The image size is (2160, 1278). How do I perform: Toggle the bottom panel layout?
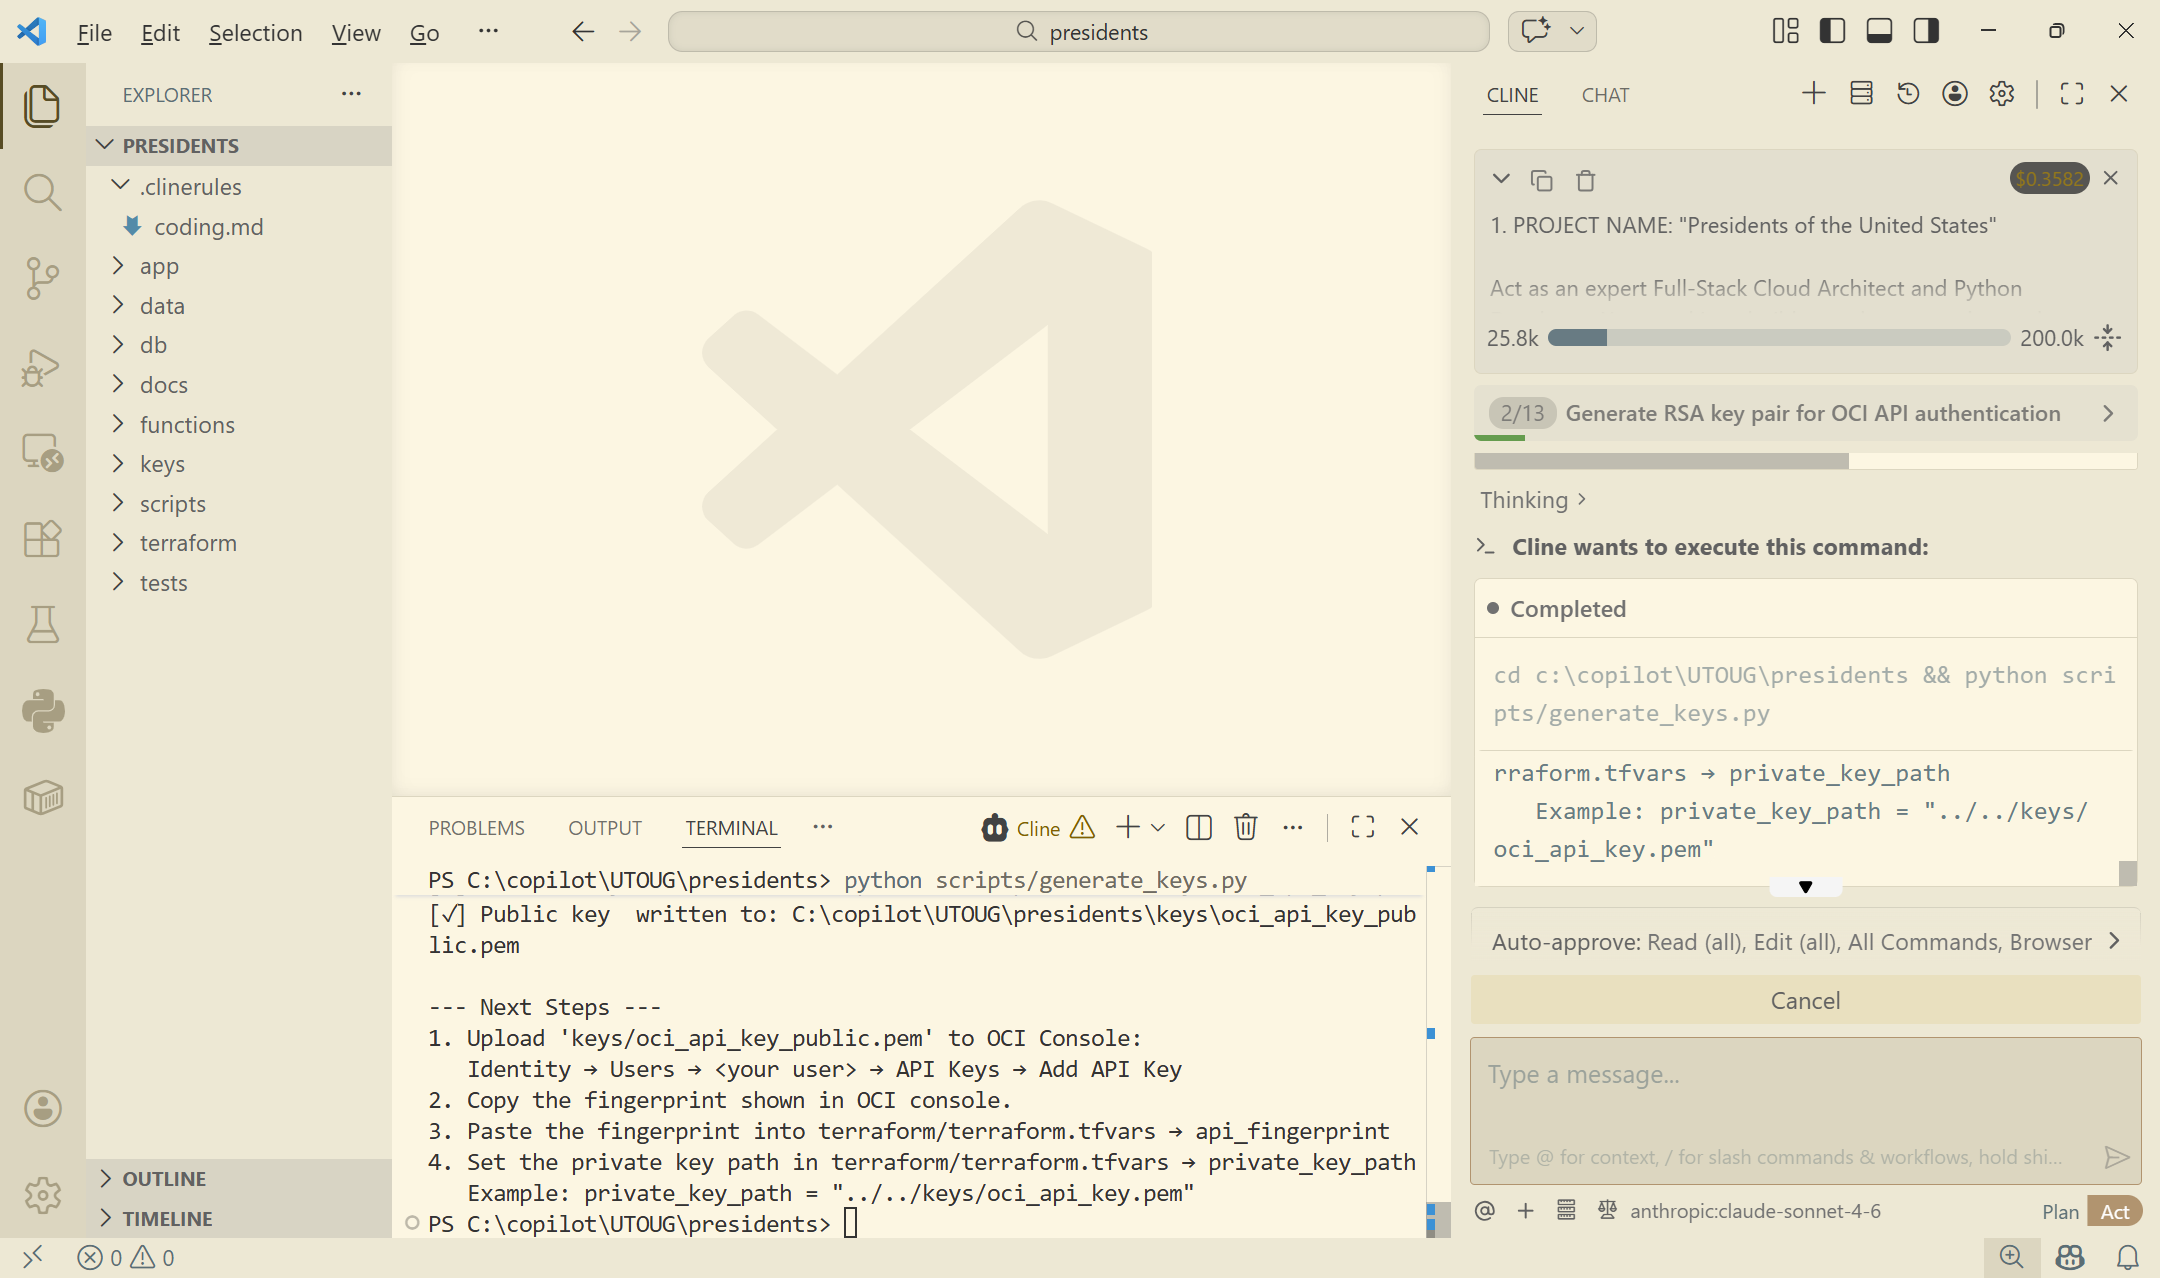coord(1879,31)
